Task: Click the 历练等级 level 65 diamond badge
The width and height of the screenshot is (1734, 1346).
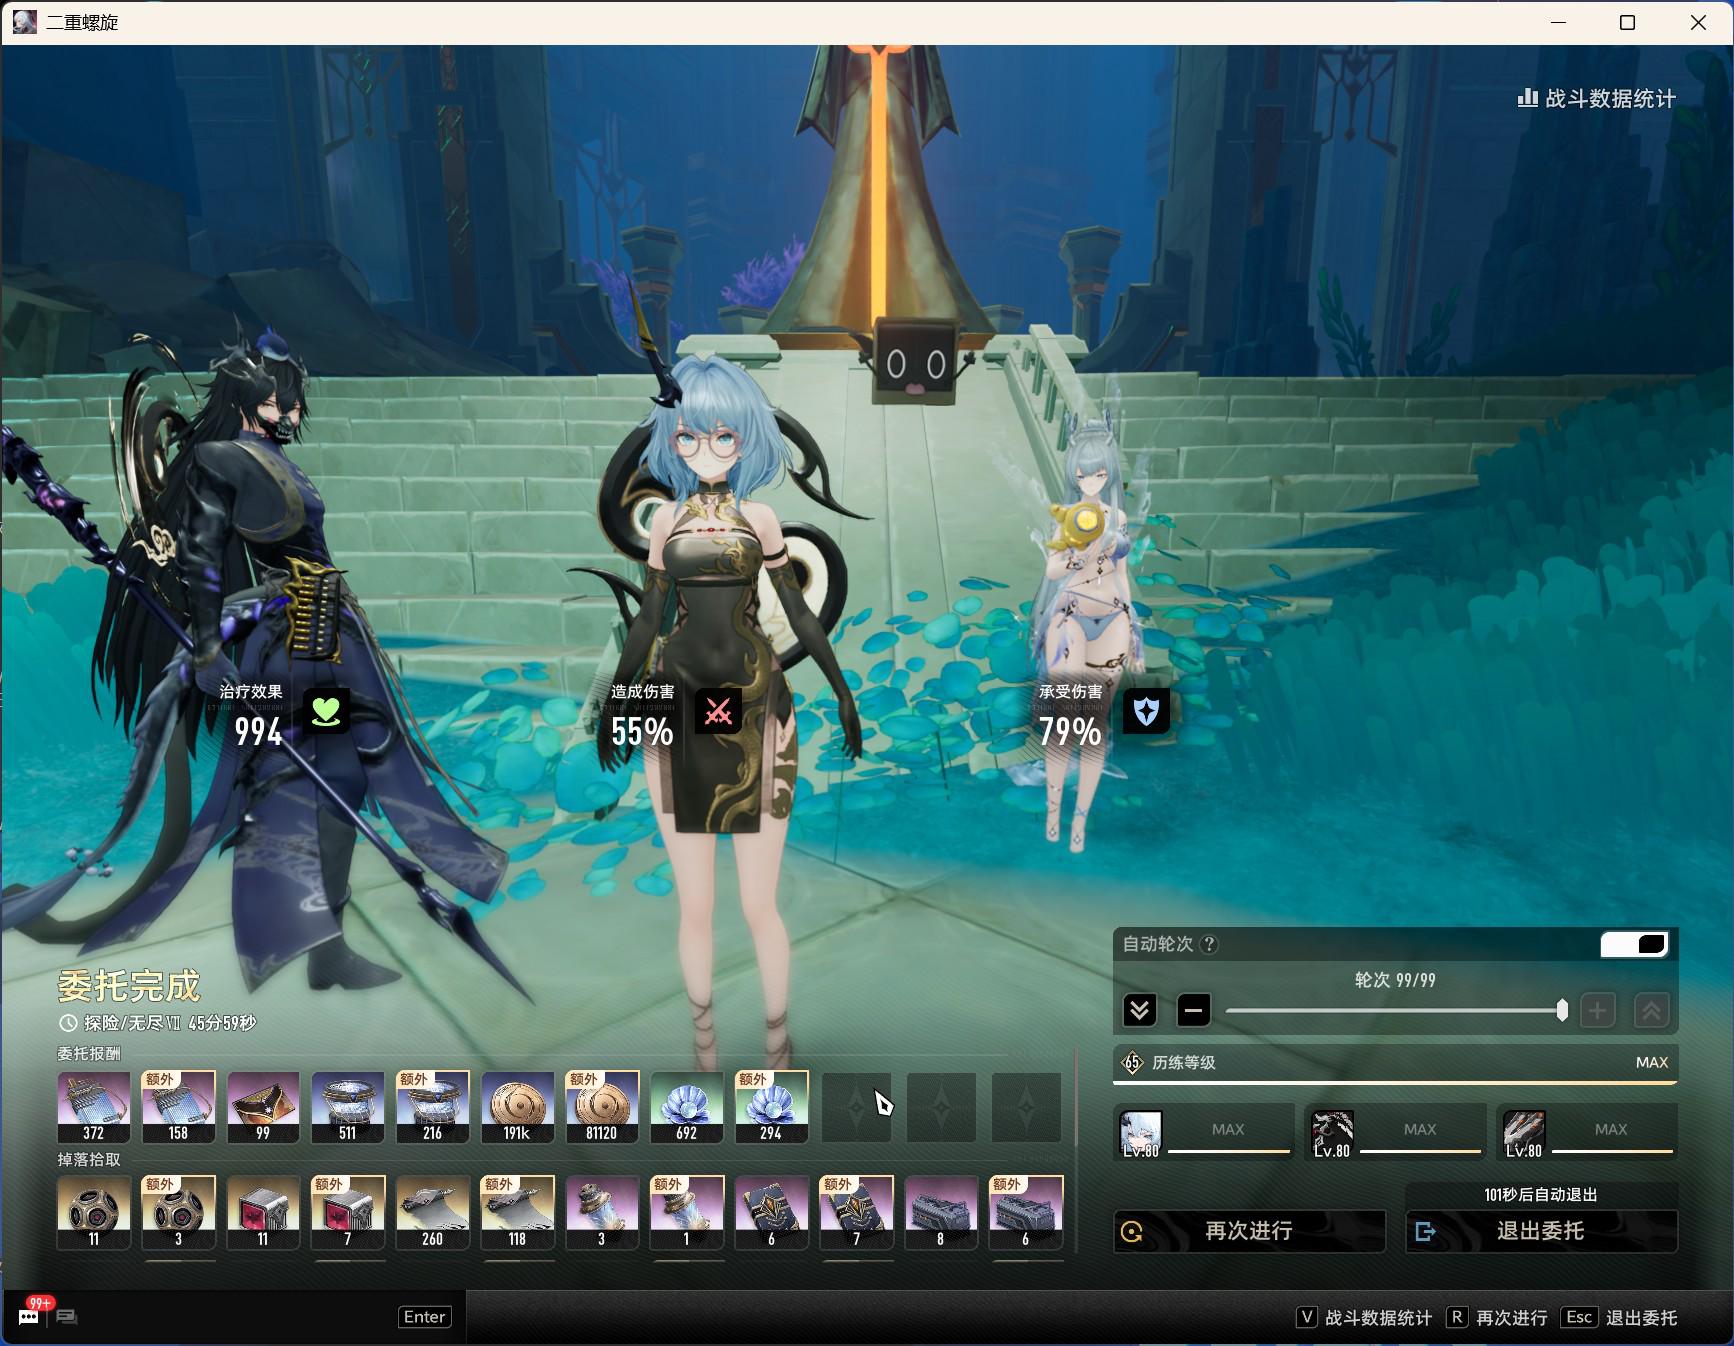Action: tap(1132, 1062)
